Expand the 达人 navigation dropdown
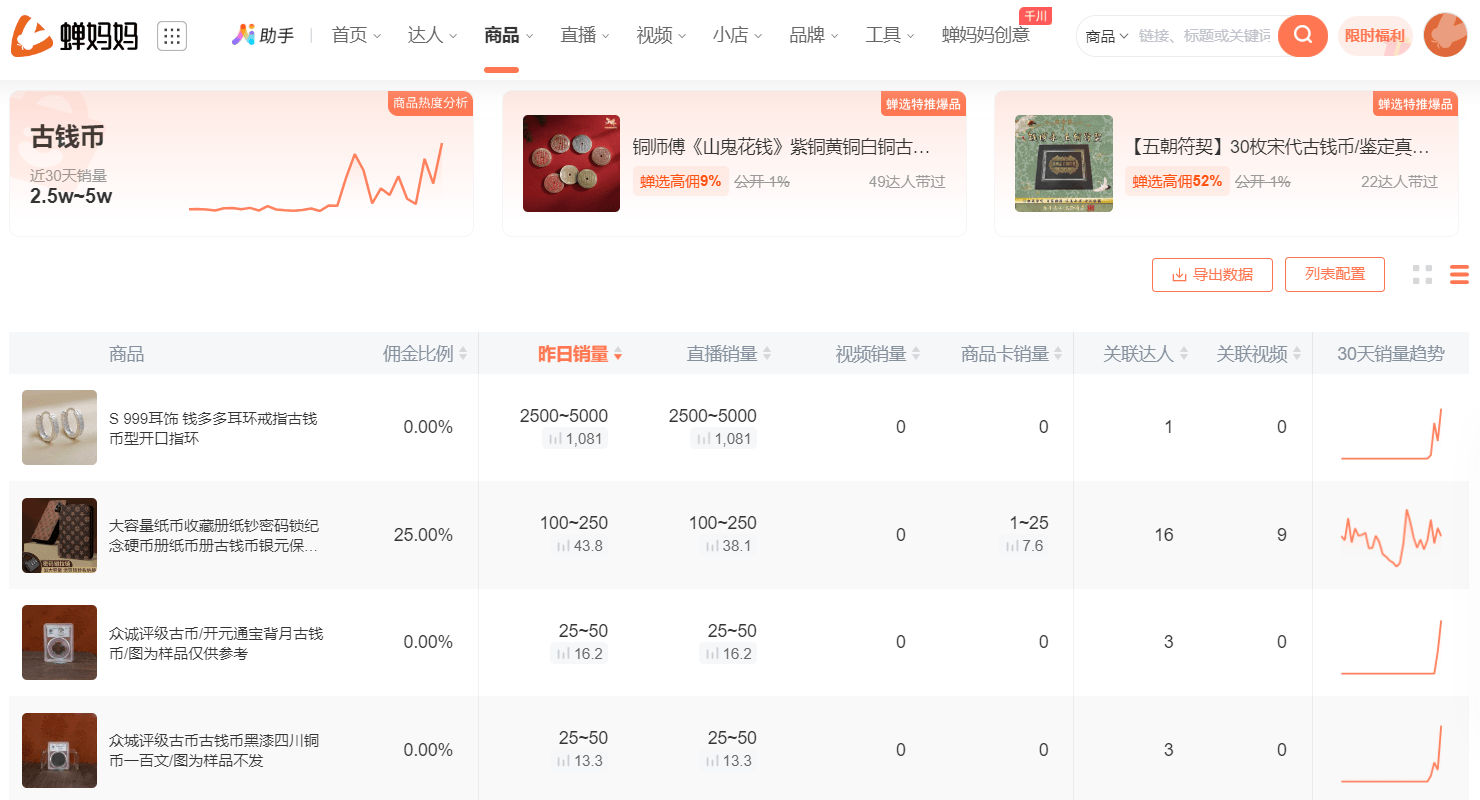 pyautogui.click(x=432, y=34)
